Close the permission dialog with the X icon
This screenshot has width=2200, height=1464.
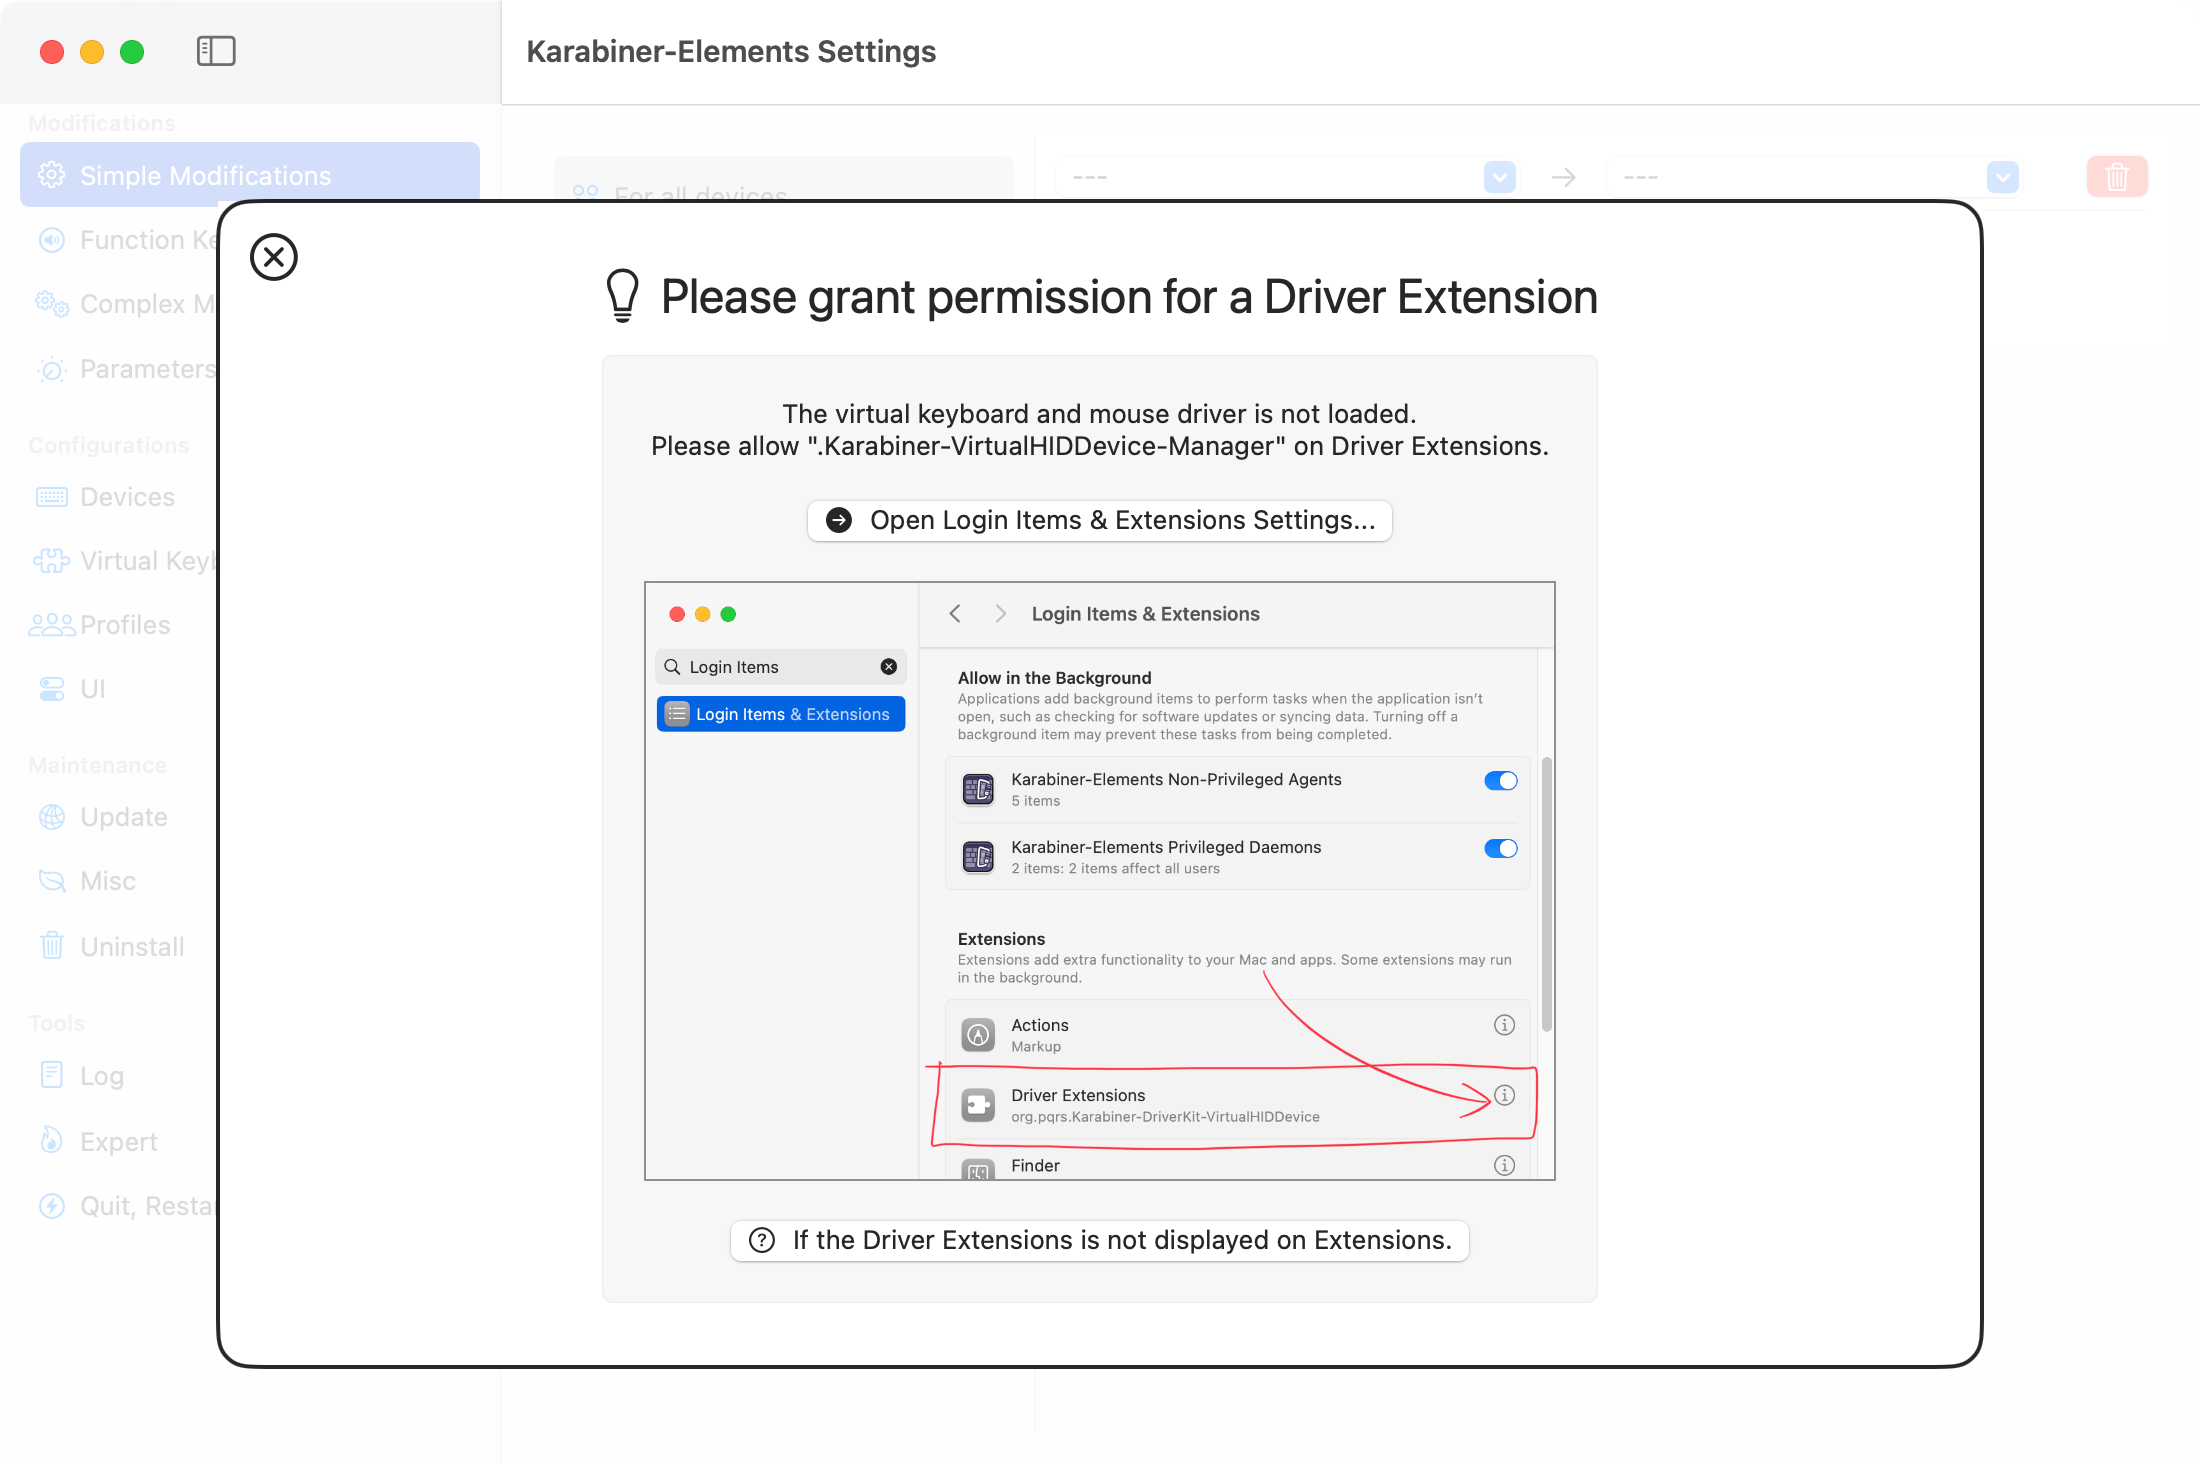click(274, 257)
